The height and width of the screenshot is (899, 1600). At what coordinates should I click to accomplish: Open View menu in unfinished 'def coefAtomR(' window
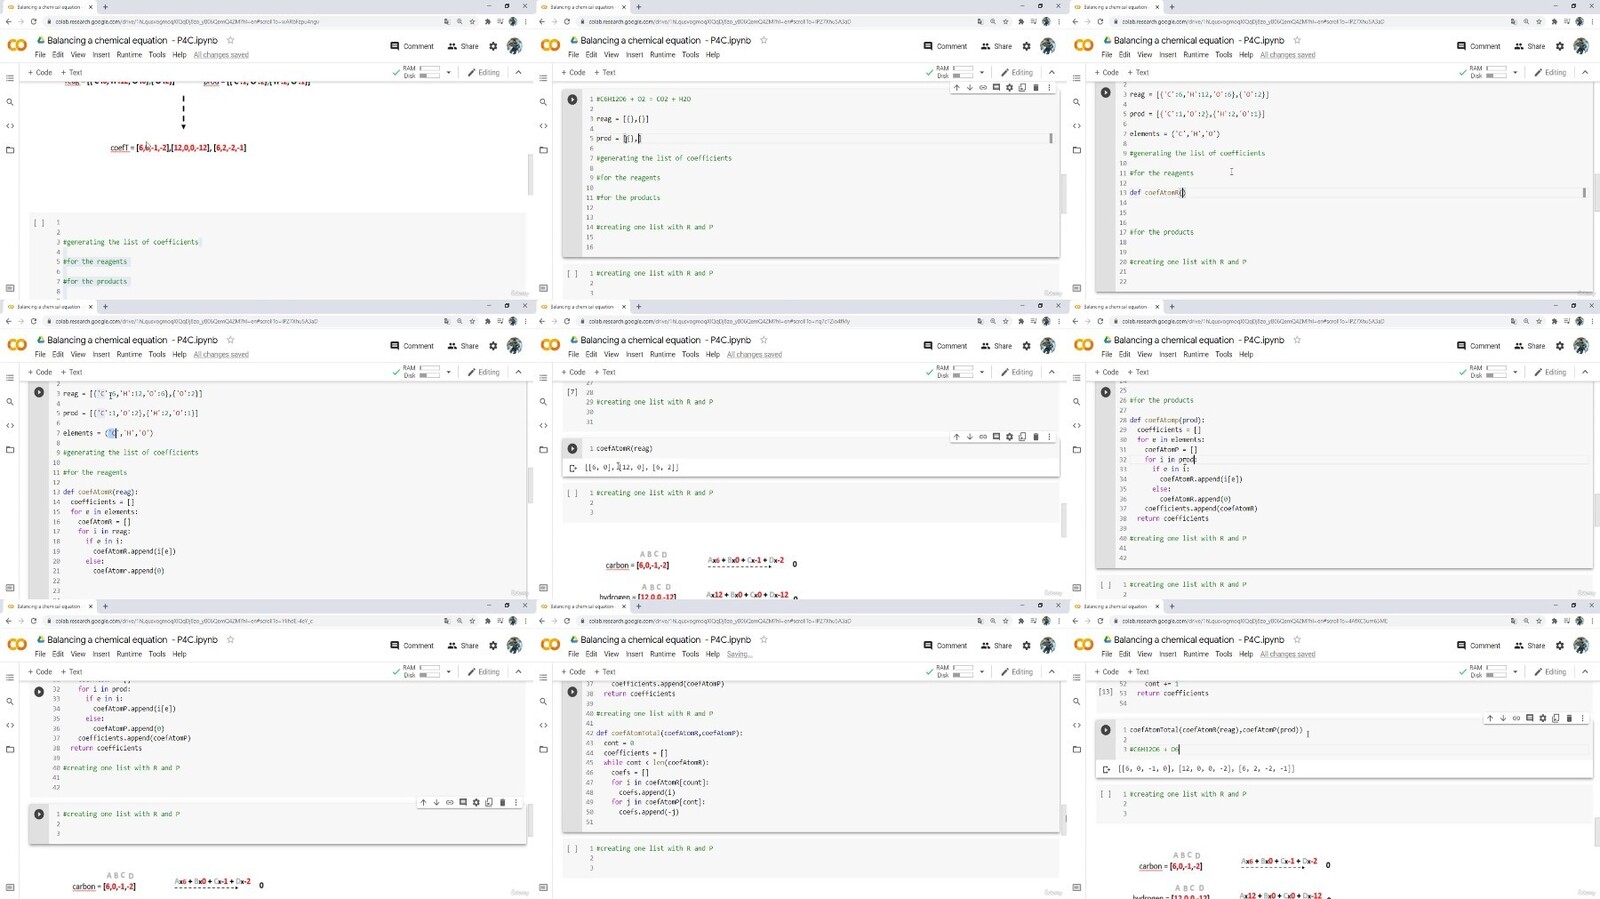click(1144, 55)
